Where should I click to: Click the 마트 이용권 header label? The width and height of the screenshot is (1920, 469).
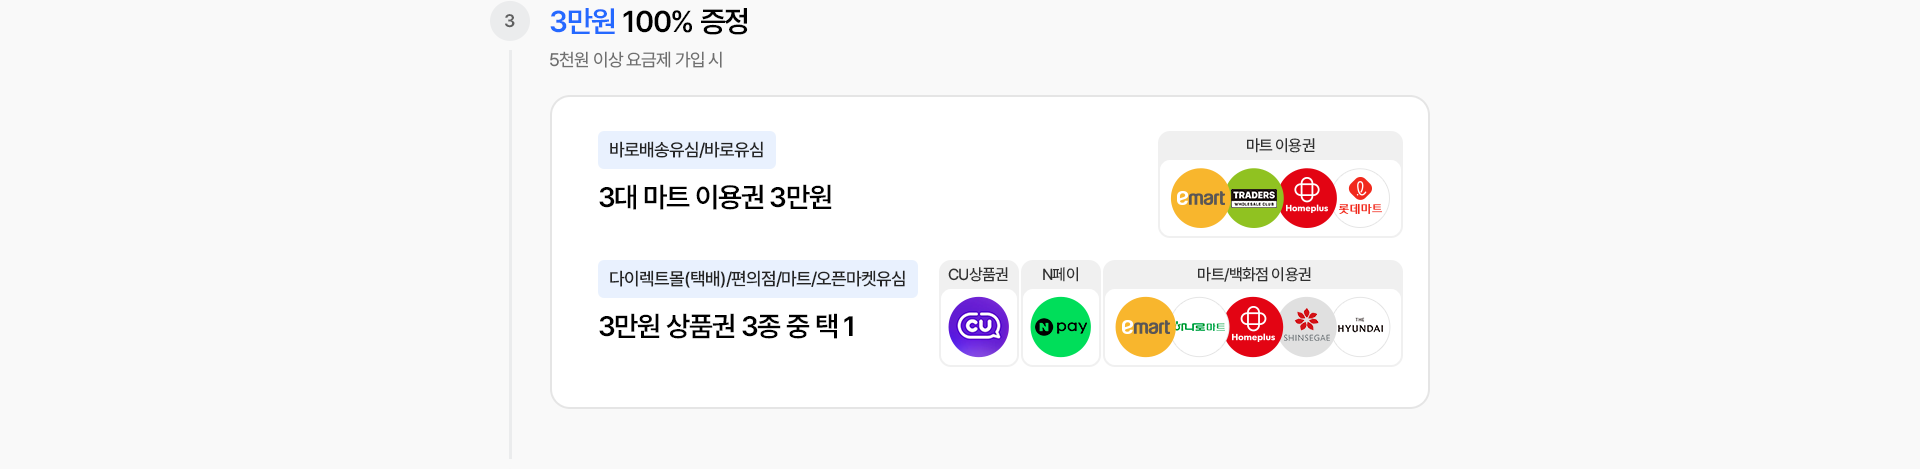[1280, 146]
